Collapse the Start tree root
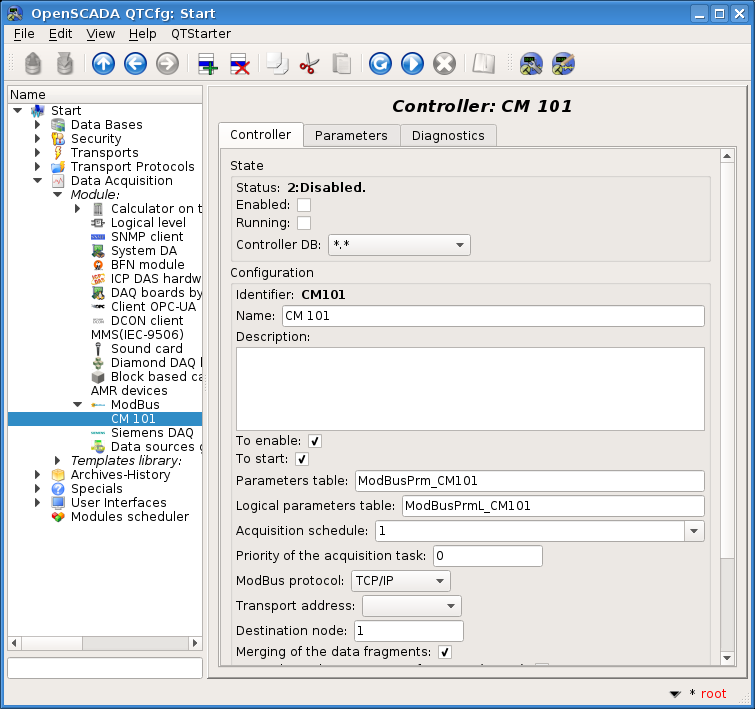The image size is (755, 709). [18, 111]
